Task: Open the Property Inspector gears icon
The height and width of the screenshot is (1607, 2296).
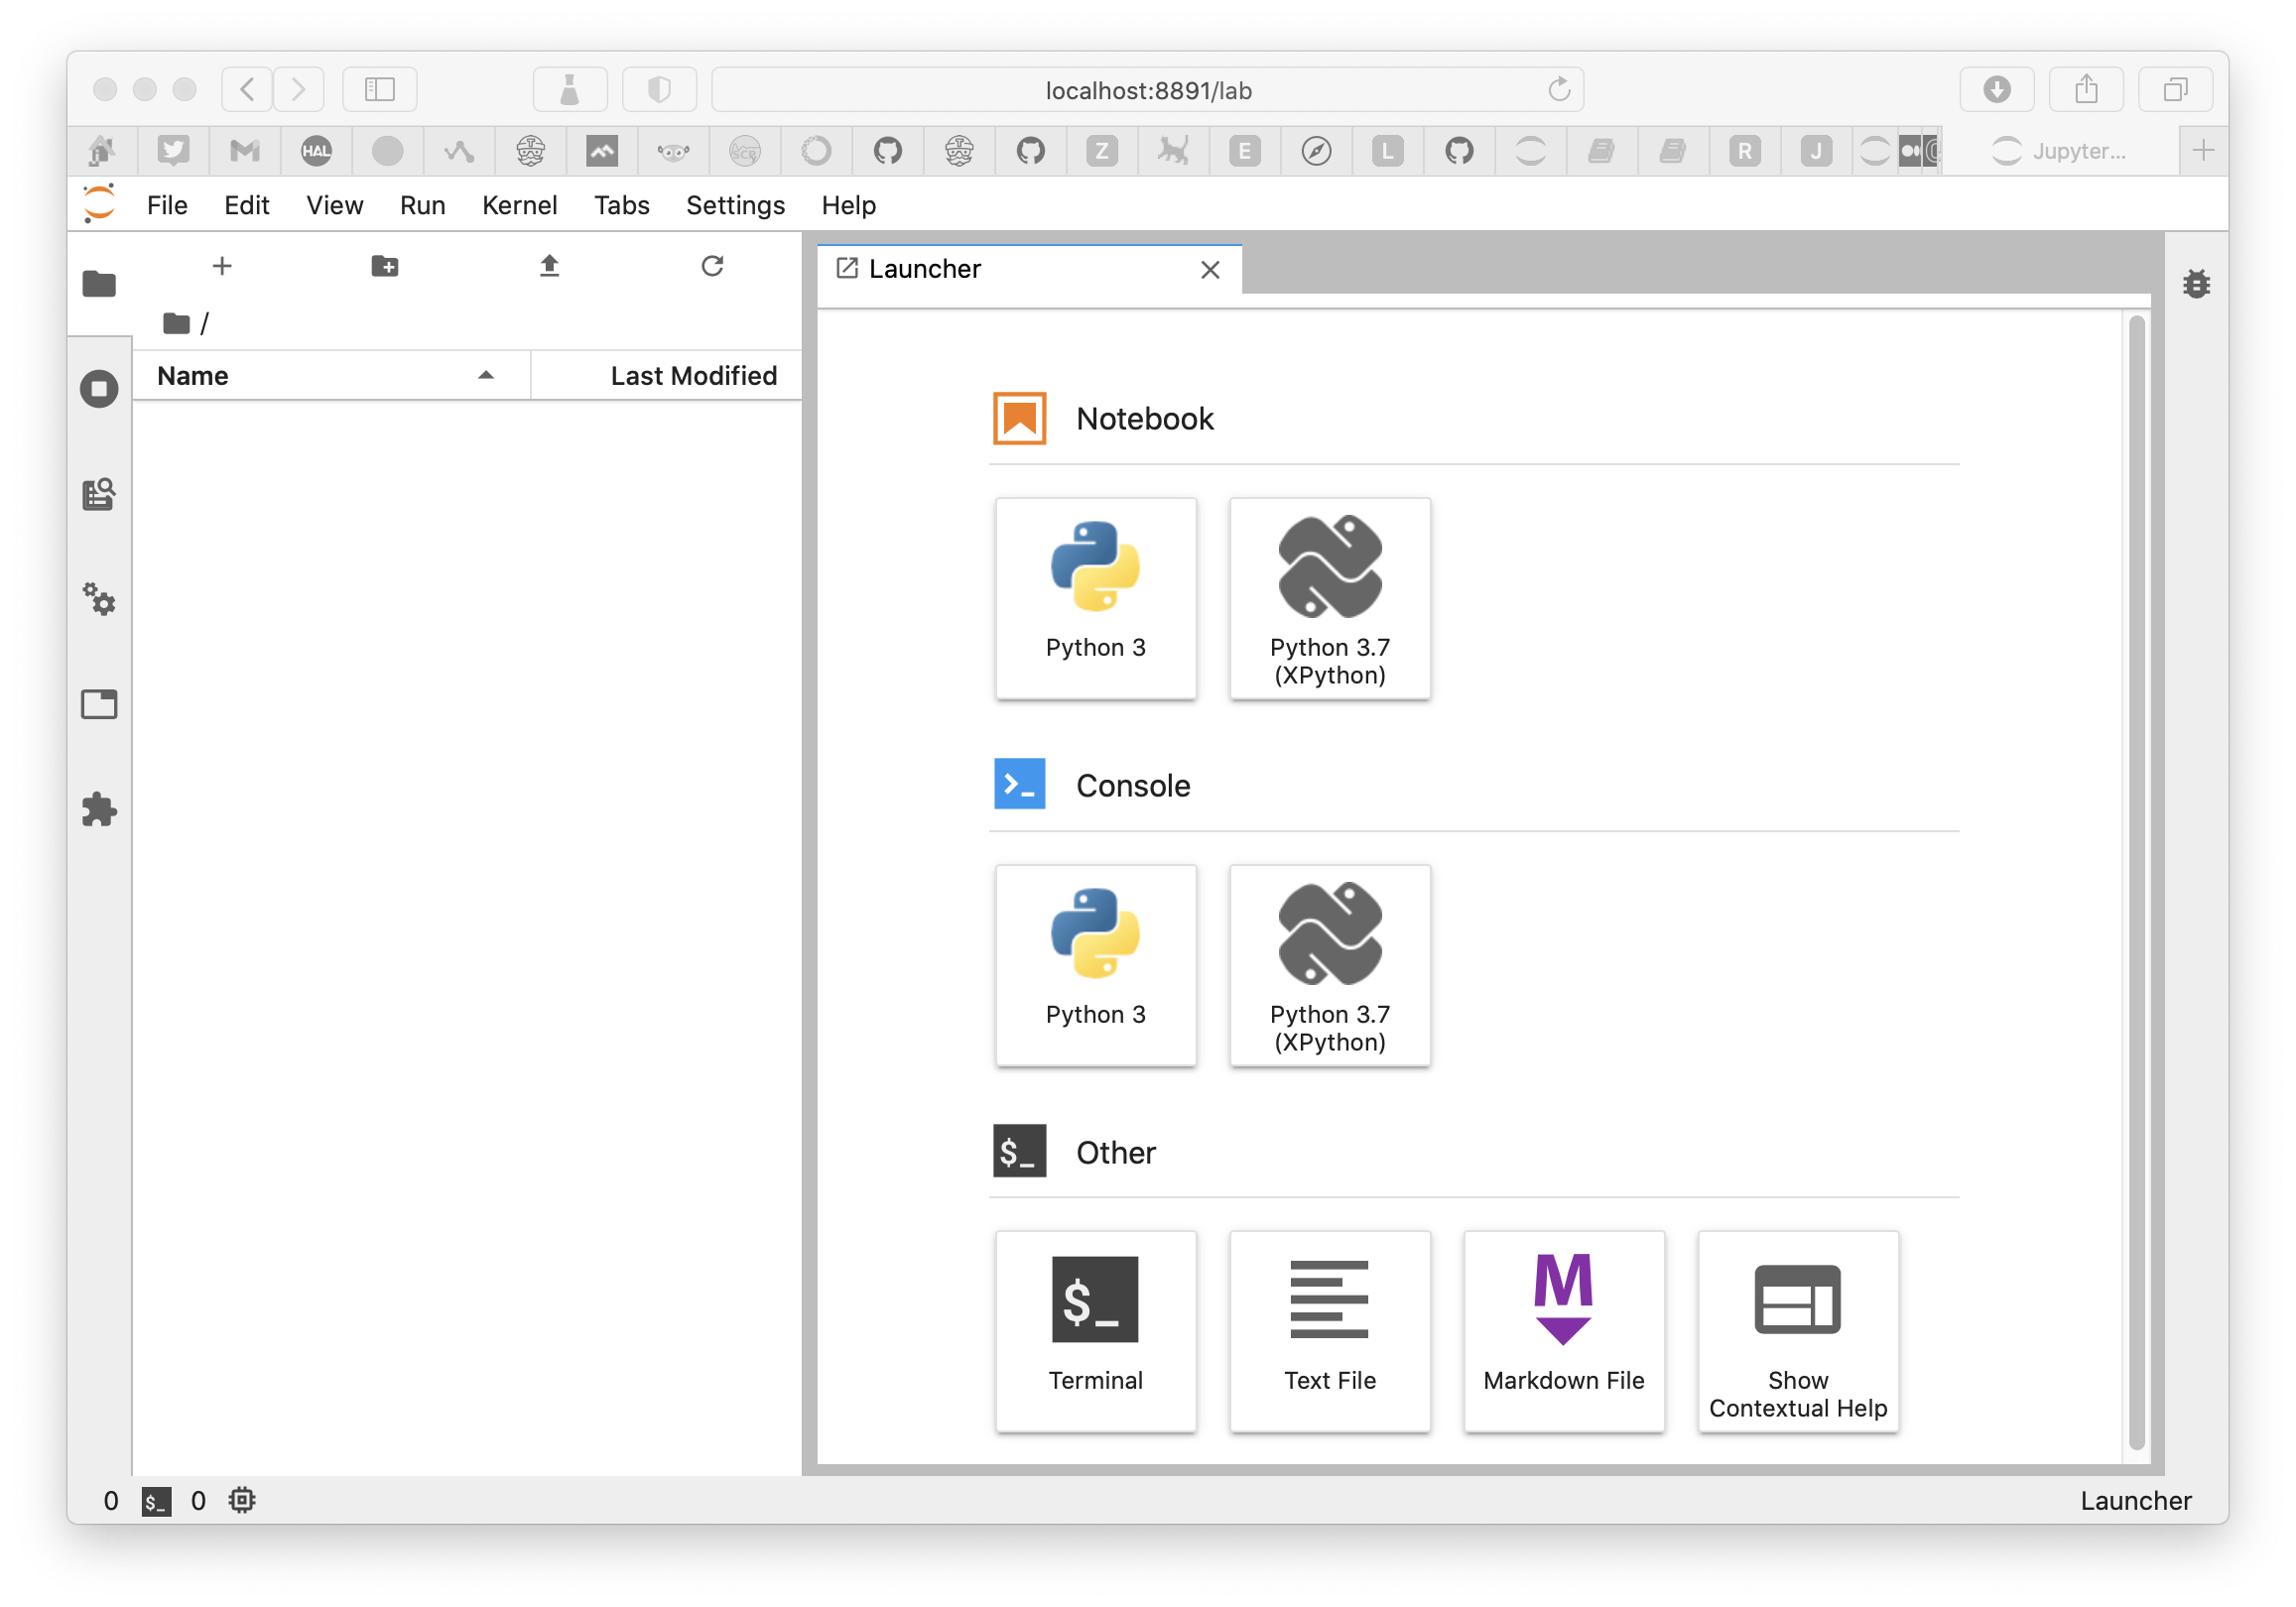Action: click(x=99, y=599)
